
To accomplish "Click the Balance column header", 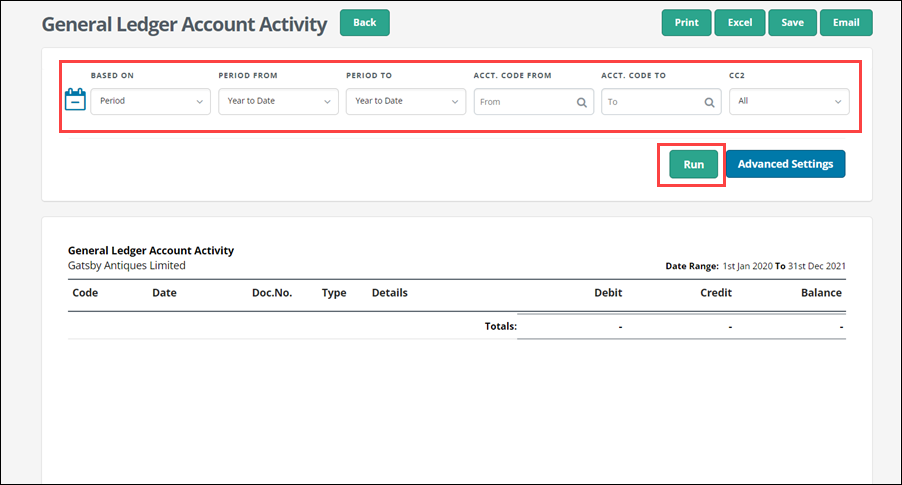I will 821,293.
